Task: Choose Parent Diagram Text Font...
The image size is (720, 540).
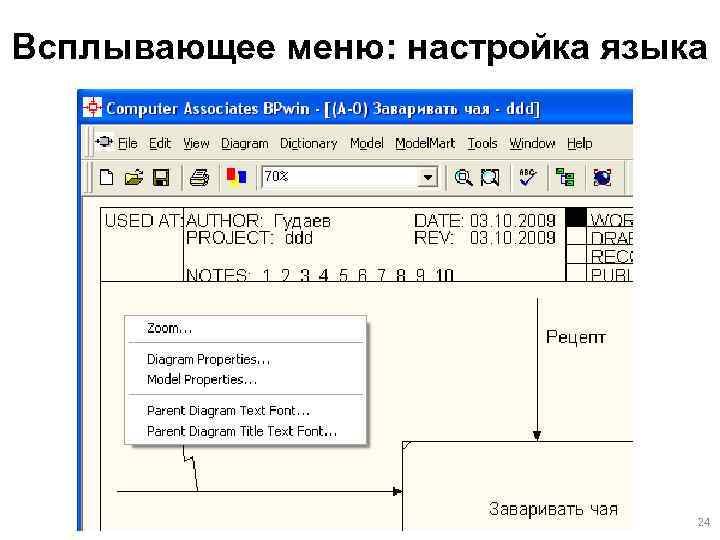Action: [x=246, y=411]
